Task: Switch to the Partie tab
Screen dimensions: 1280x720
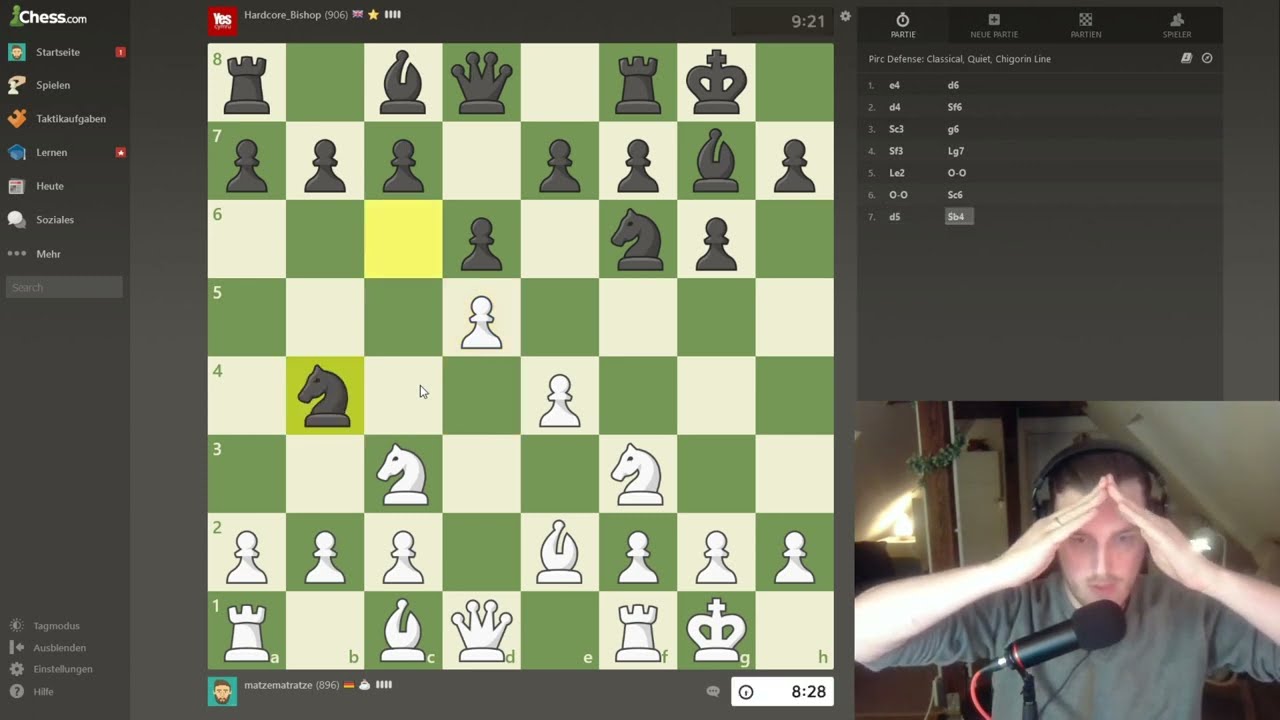Action: [903, 26]
